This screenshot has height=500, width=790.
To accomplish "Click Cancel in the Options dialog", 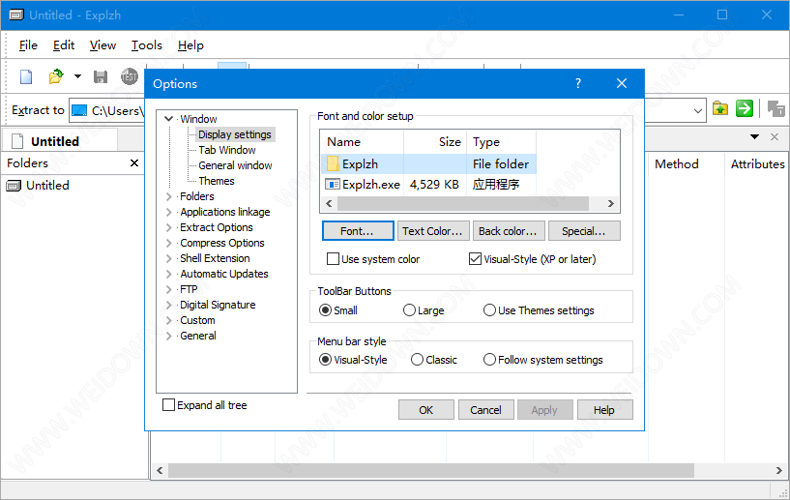I will coord(486,410).
